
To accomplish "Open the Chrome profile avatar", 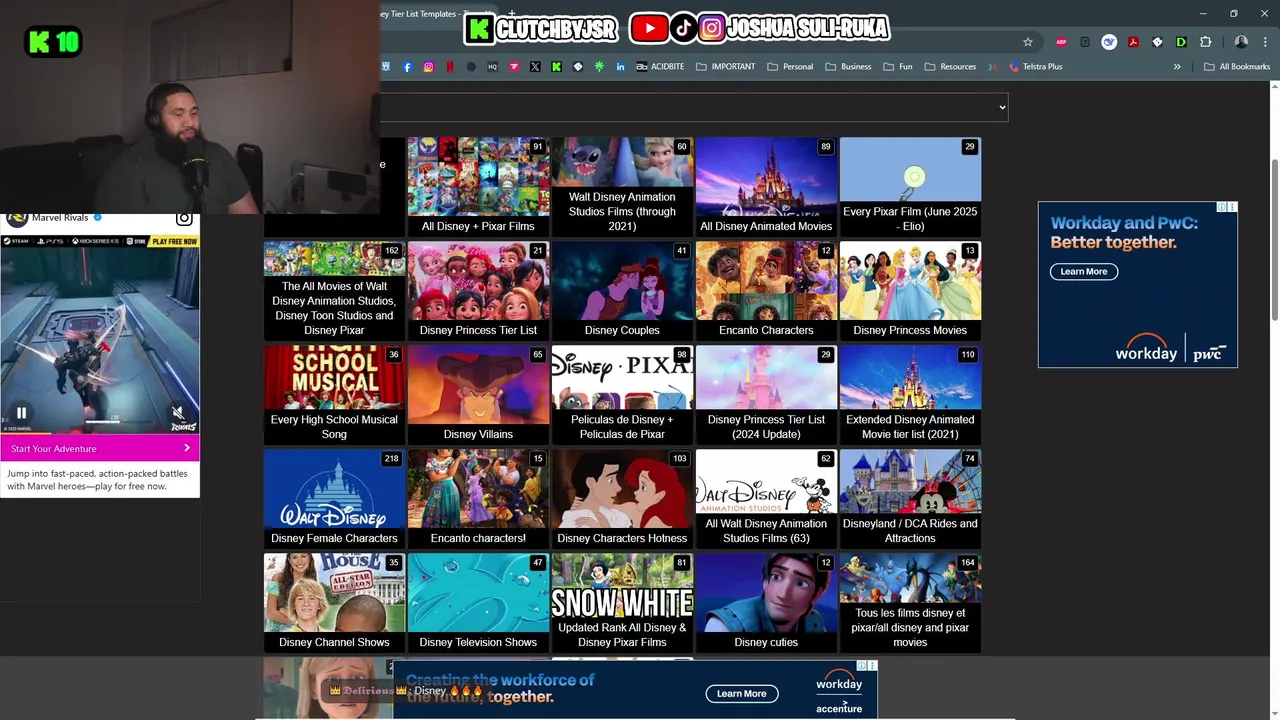I will click(1241, 42).
